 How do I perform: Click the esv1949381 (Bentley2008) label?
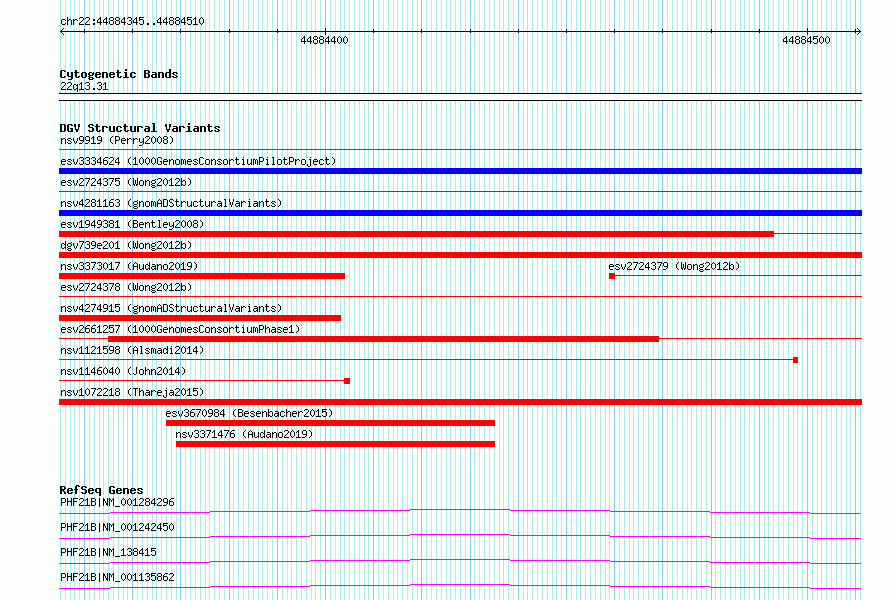(x=132, y=224)
